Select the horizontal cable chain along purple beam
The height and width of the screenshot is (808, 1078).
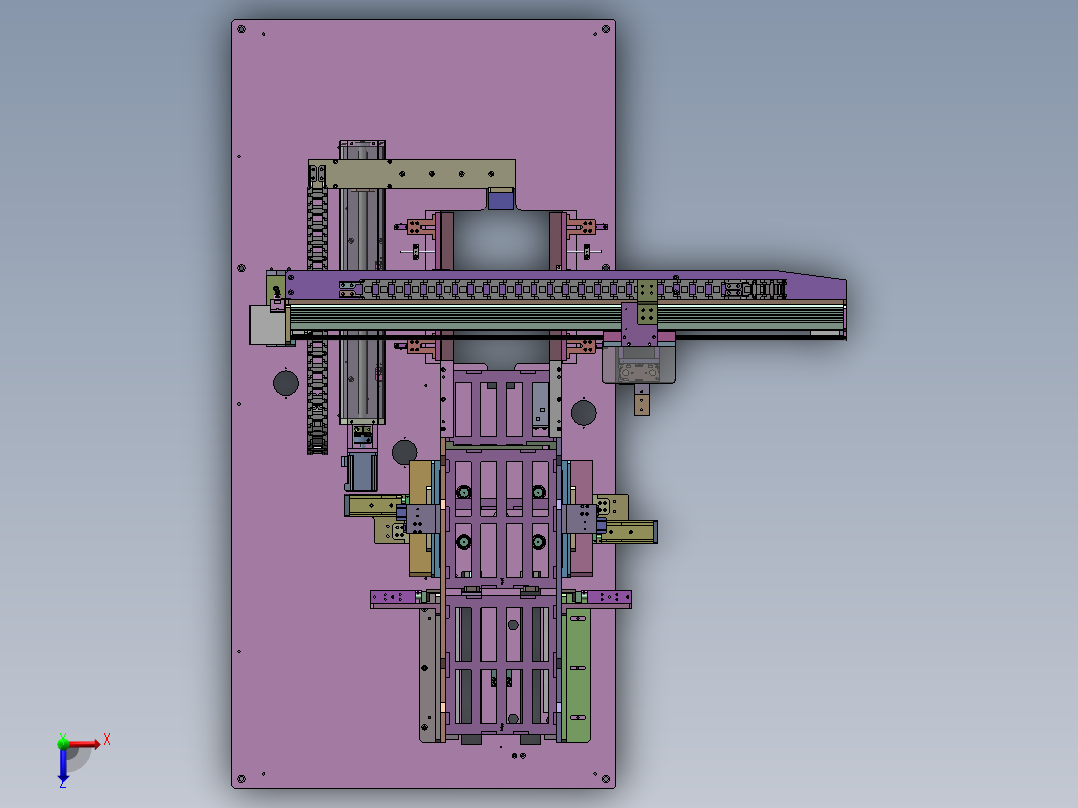(x=562, y=290)
